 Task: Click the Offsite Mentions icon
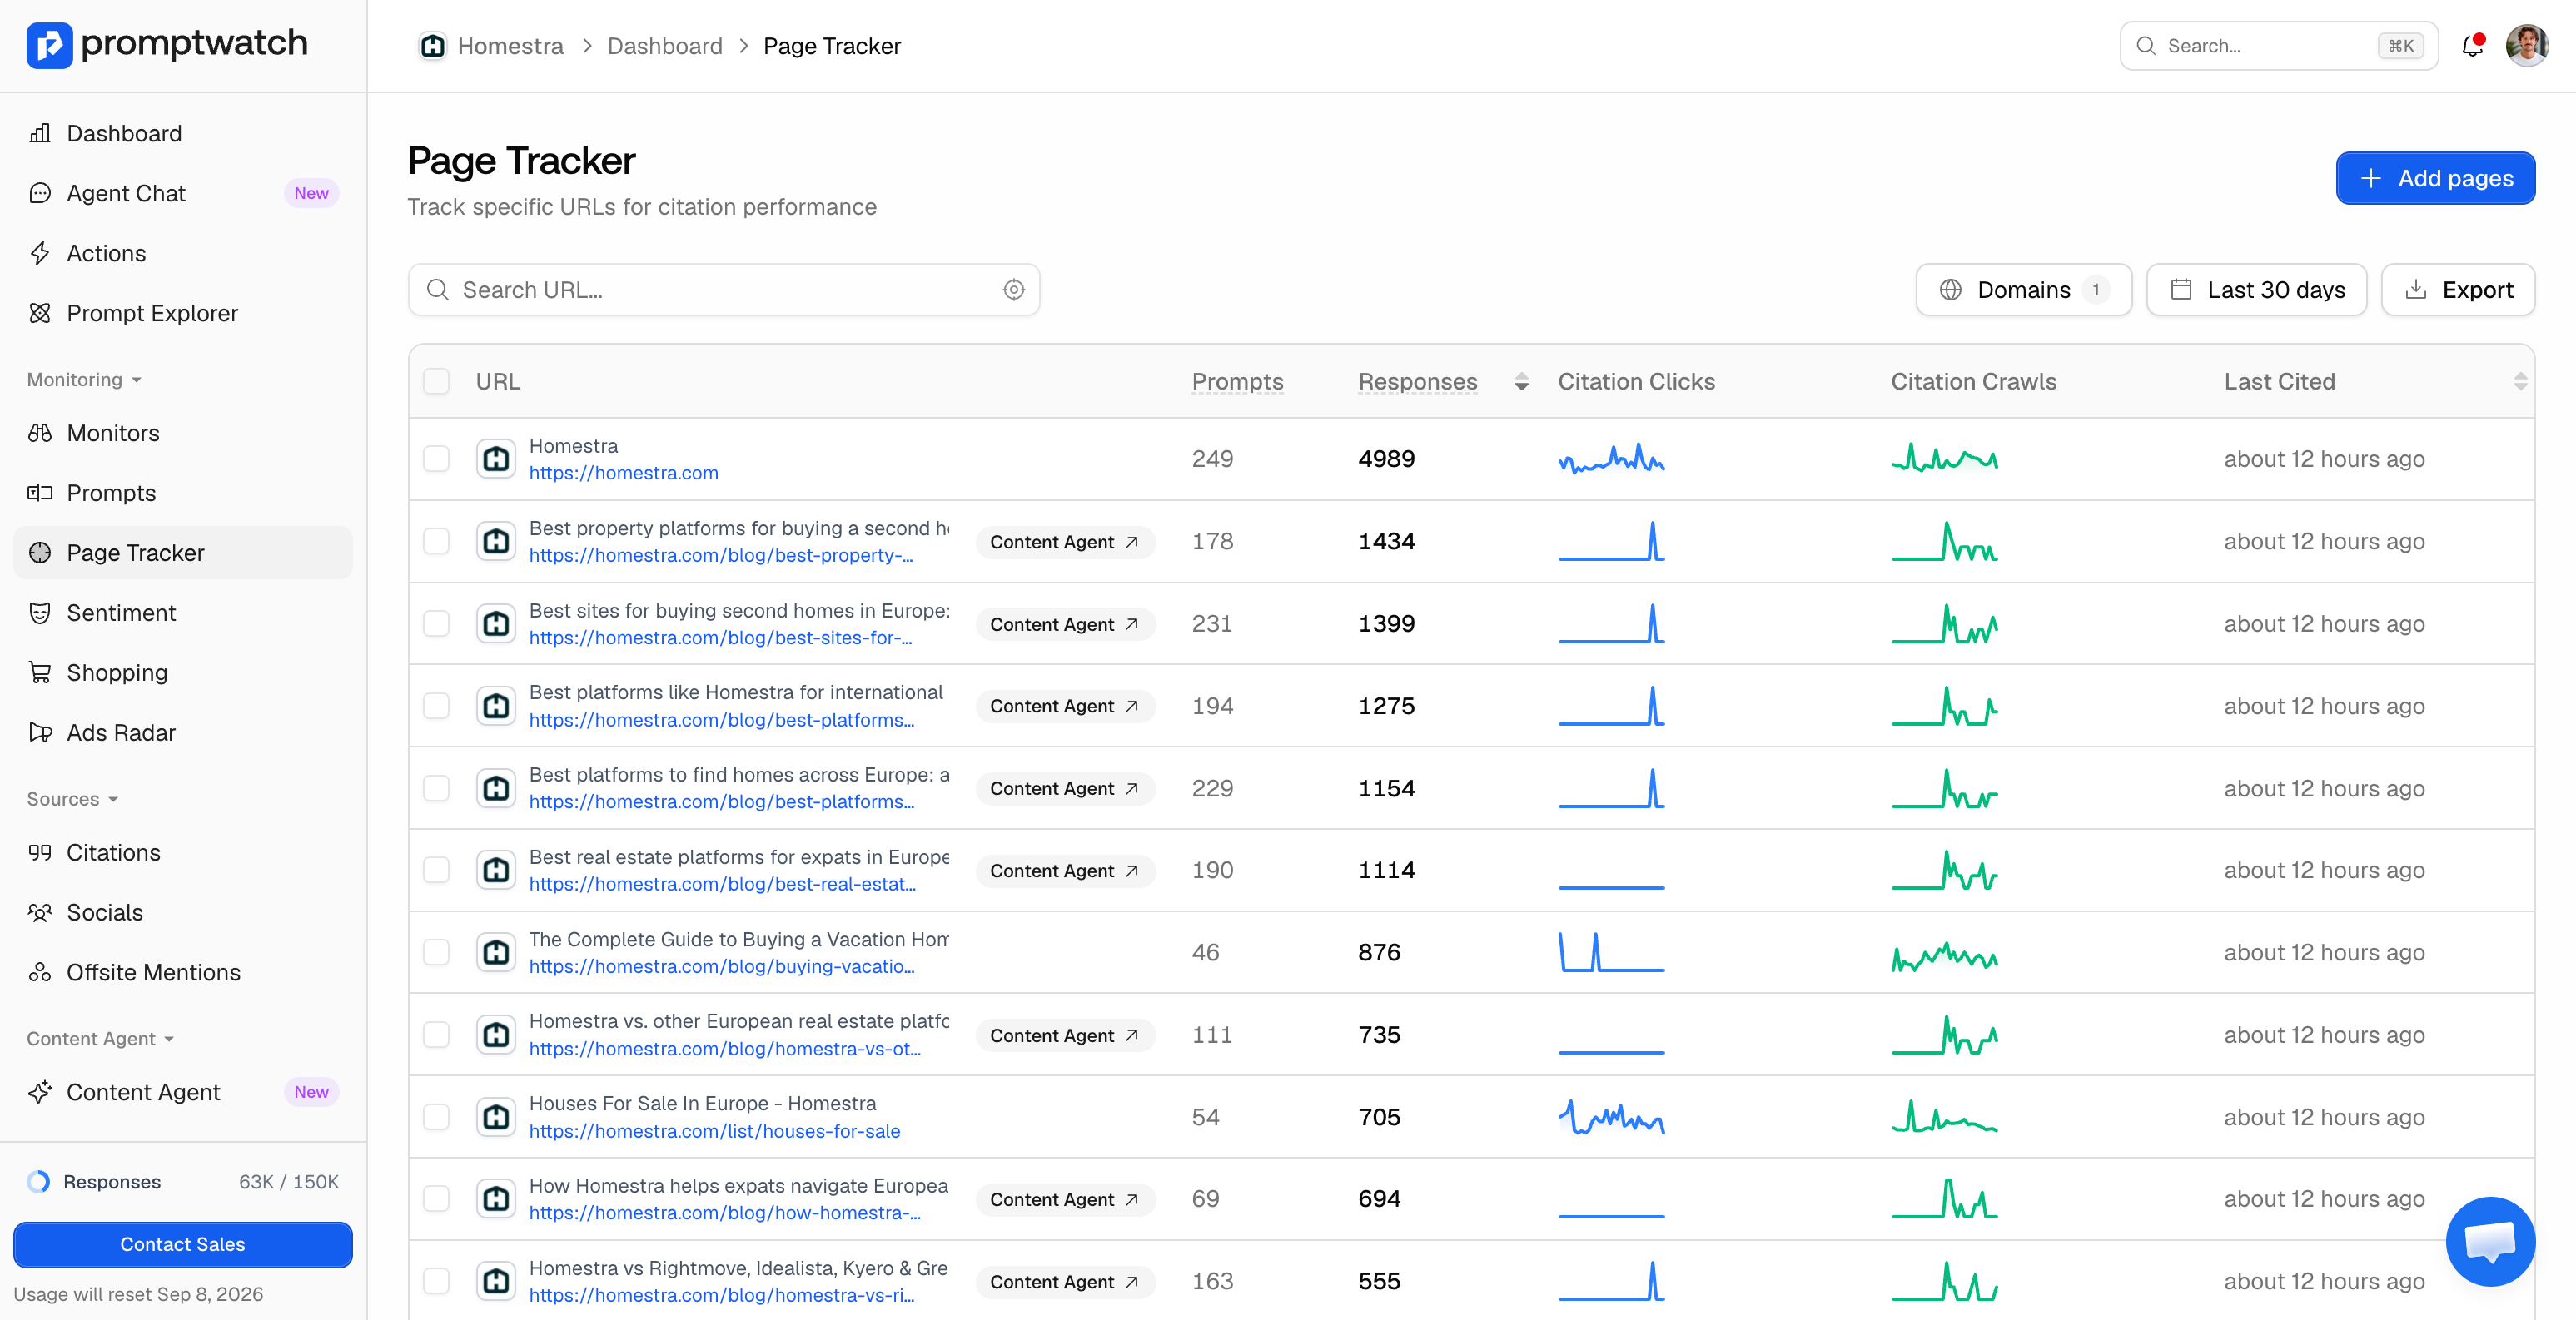click(x=40, y=973)
